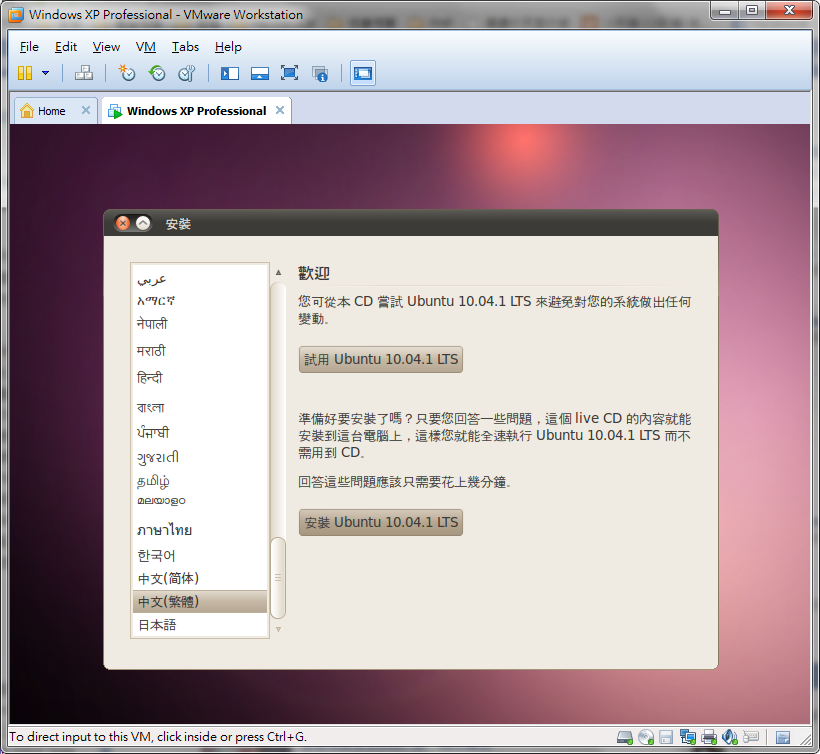820x754 pixels.
Task: Select বাংলা in the language list
Action: [200, 407]
